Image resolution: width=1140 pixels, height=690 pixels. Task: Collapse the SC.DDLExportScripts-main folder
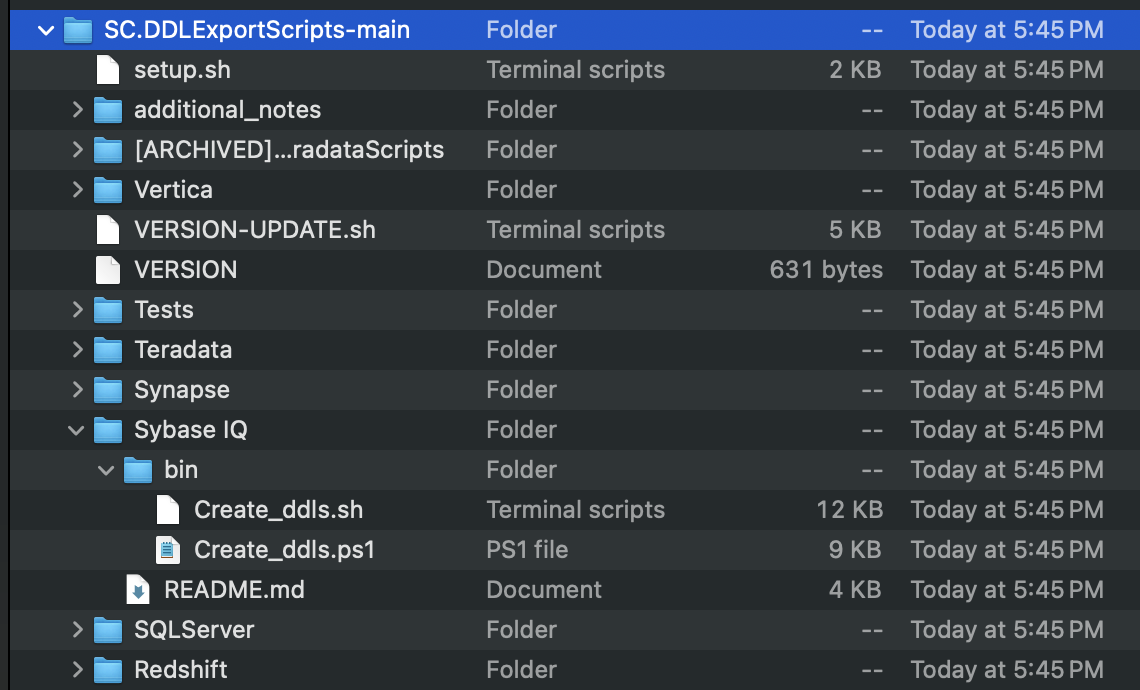click(x=46, y=30)
